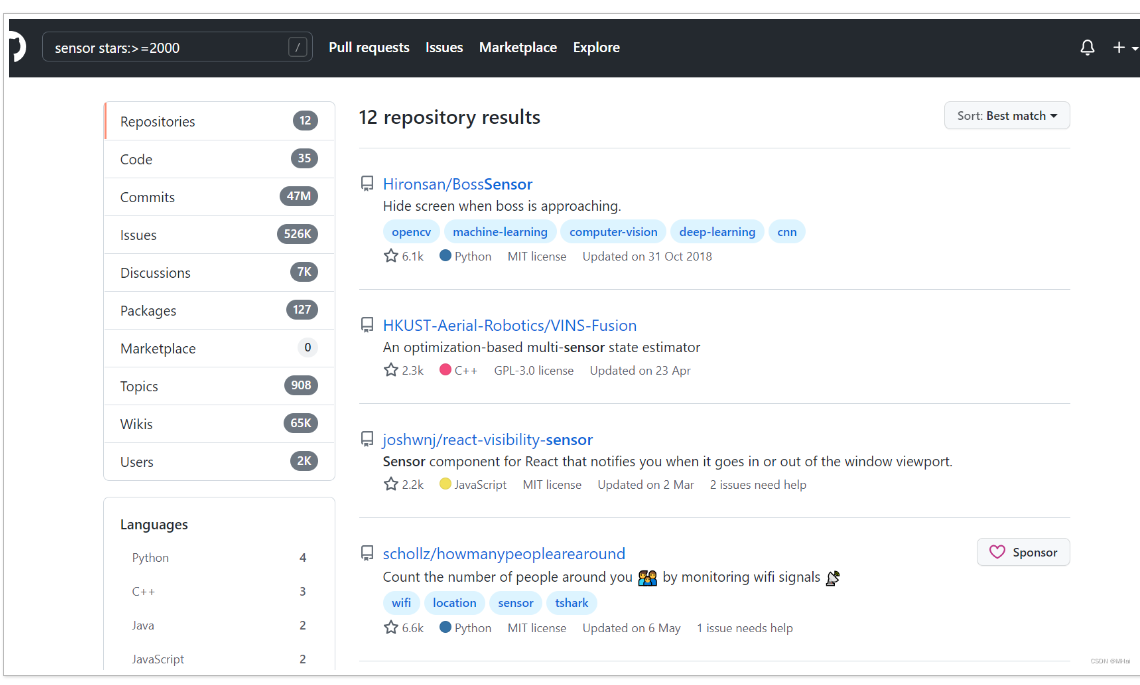The height and width of the screenshot is (685, 1140).
Task: Click the wifi topic tag
Action: (x=401, y=603)
